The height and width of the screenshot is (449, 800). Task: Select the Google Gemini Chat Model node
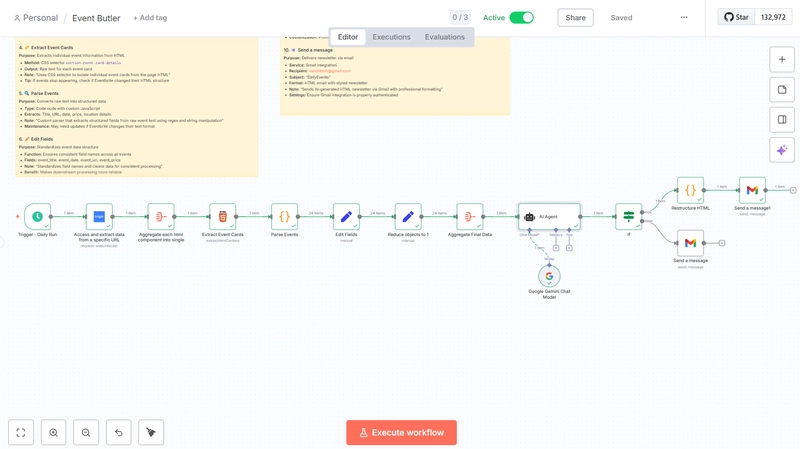pos(549,275)
